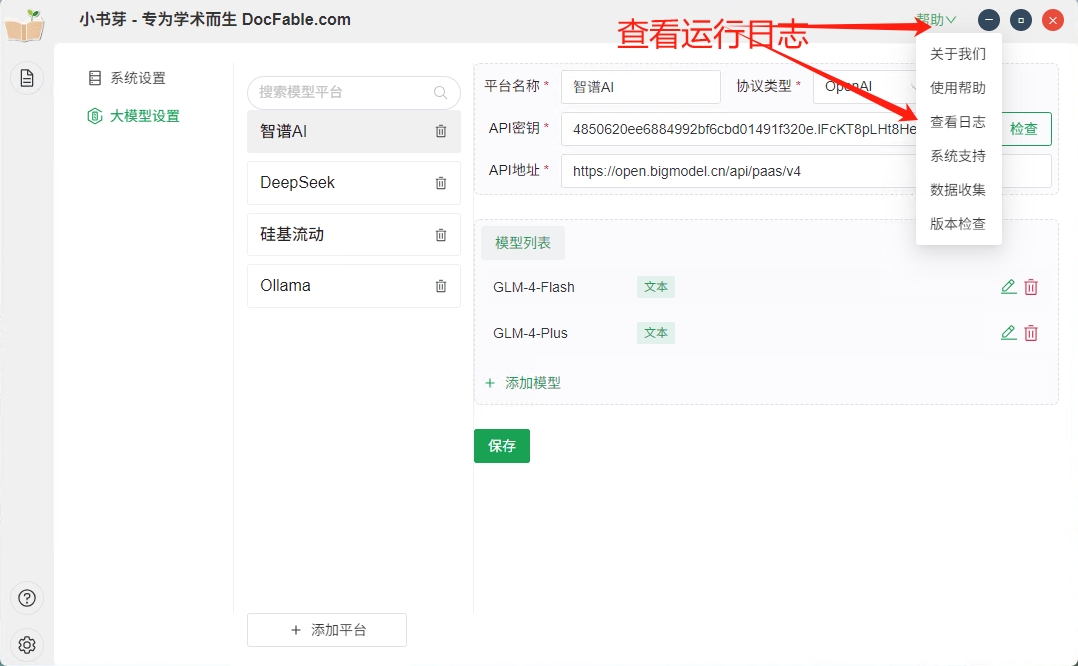Viewport: 1078px width, 666px height.
Task: Click the search magnifier in platform search
Action: click(441, 92)
